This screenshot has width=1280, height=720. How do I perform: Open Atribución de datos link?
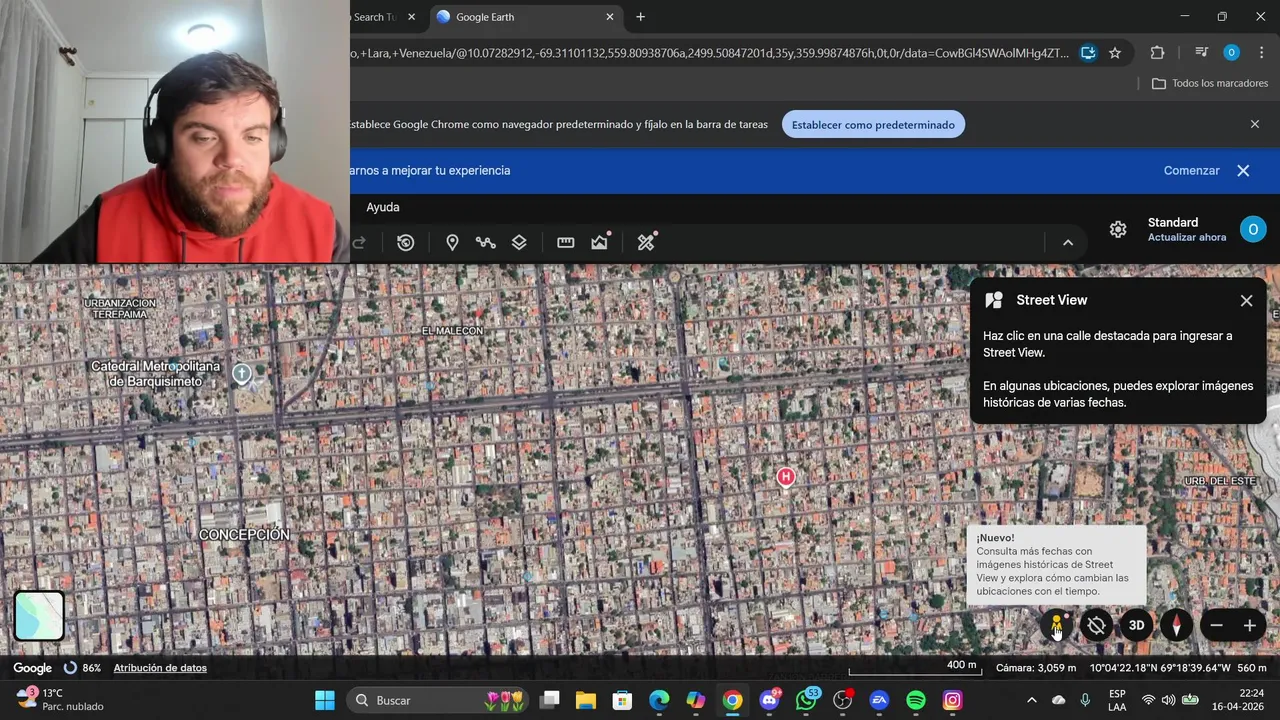160,668
